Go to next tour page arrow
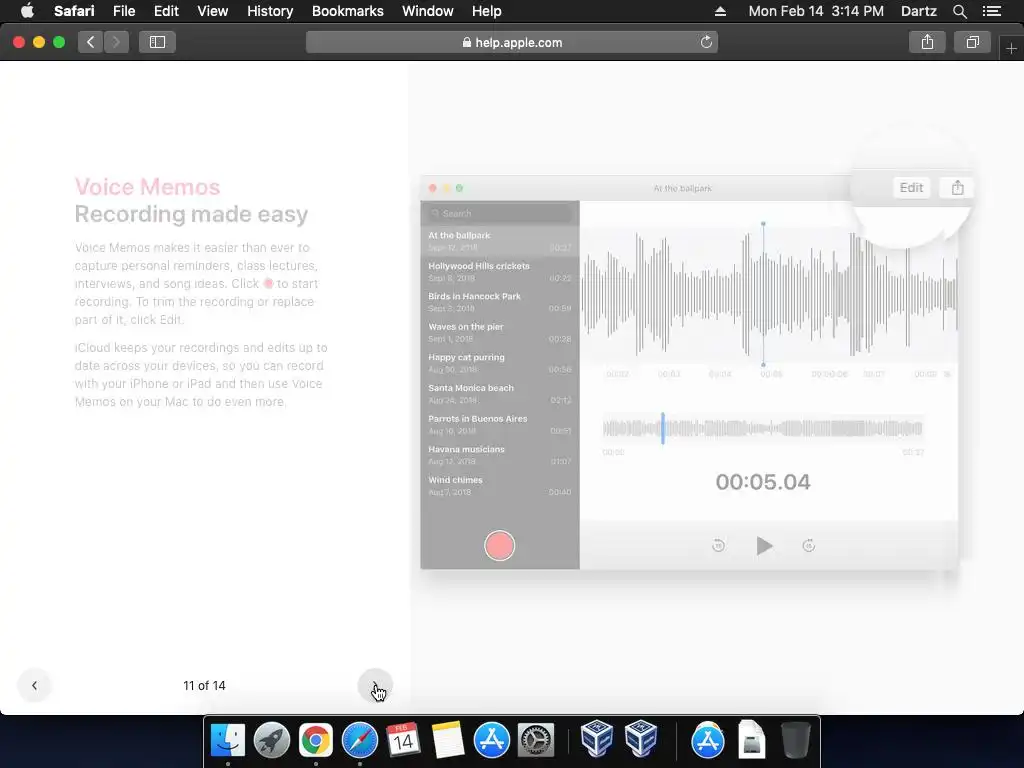The width and height of the screenshot is (1024, 768). tap(376, 685)
